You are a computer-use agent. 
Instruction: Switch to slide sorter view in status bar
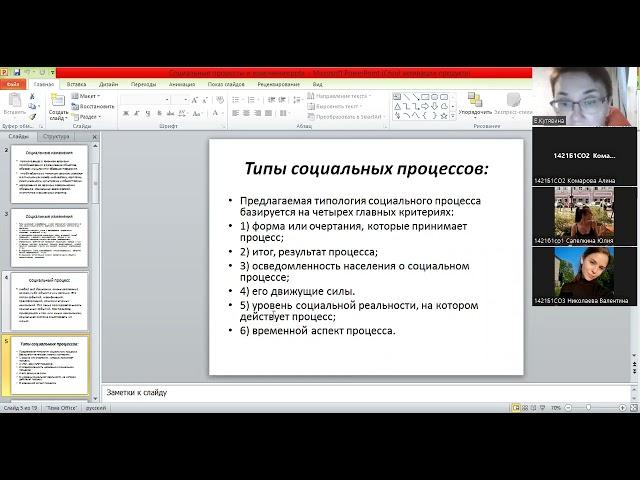[x=525, y=408]
